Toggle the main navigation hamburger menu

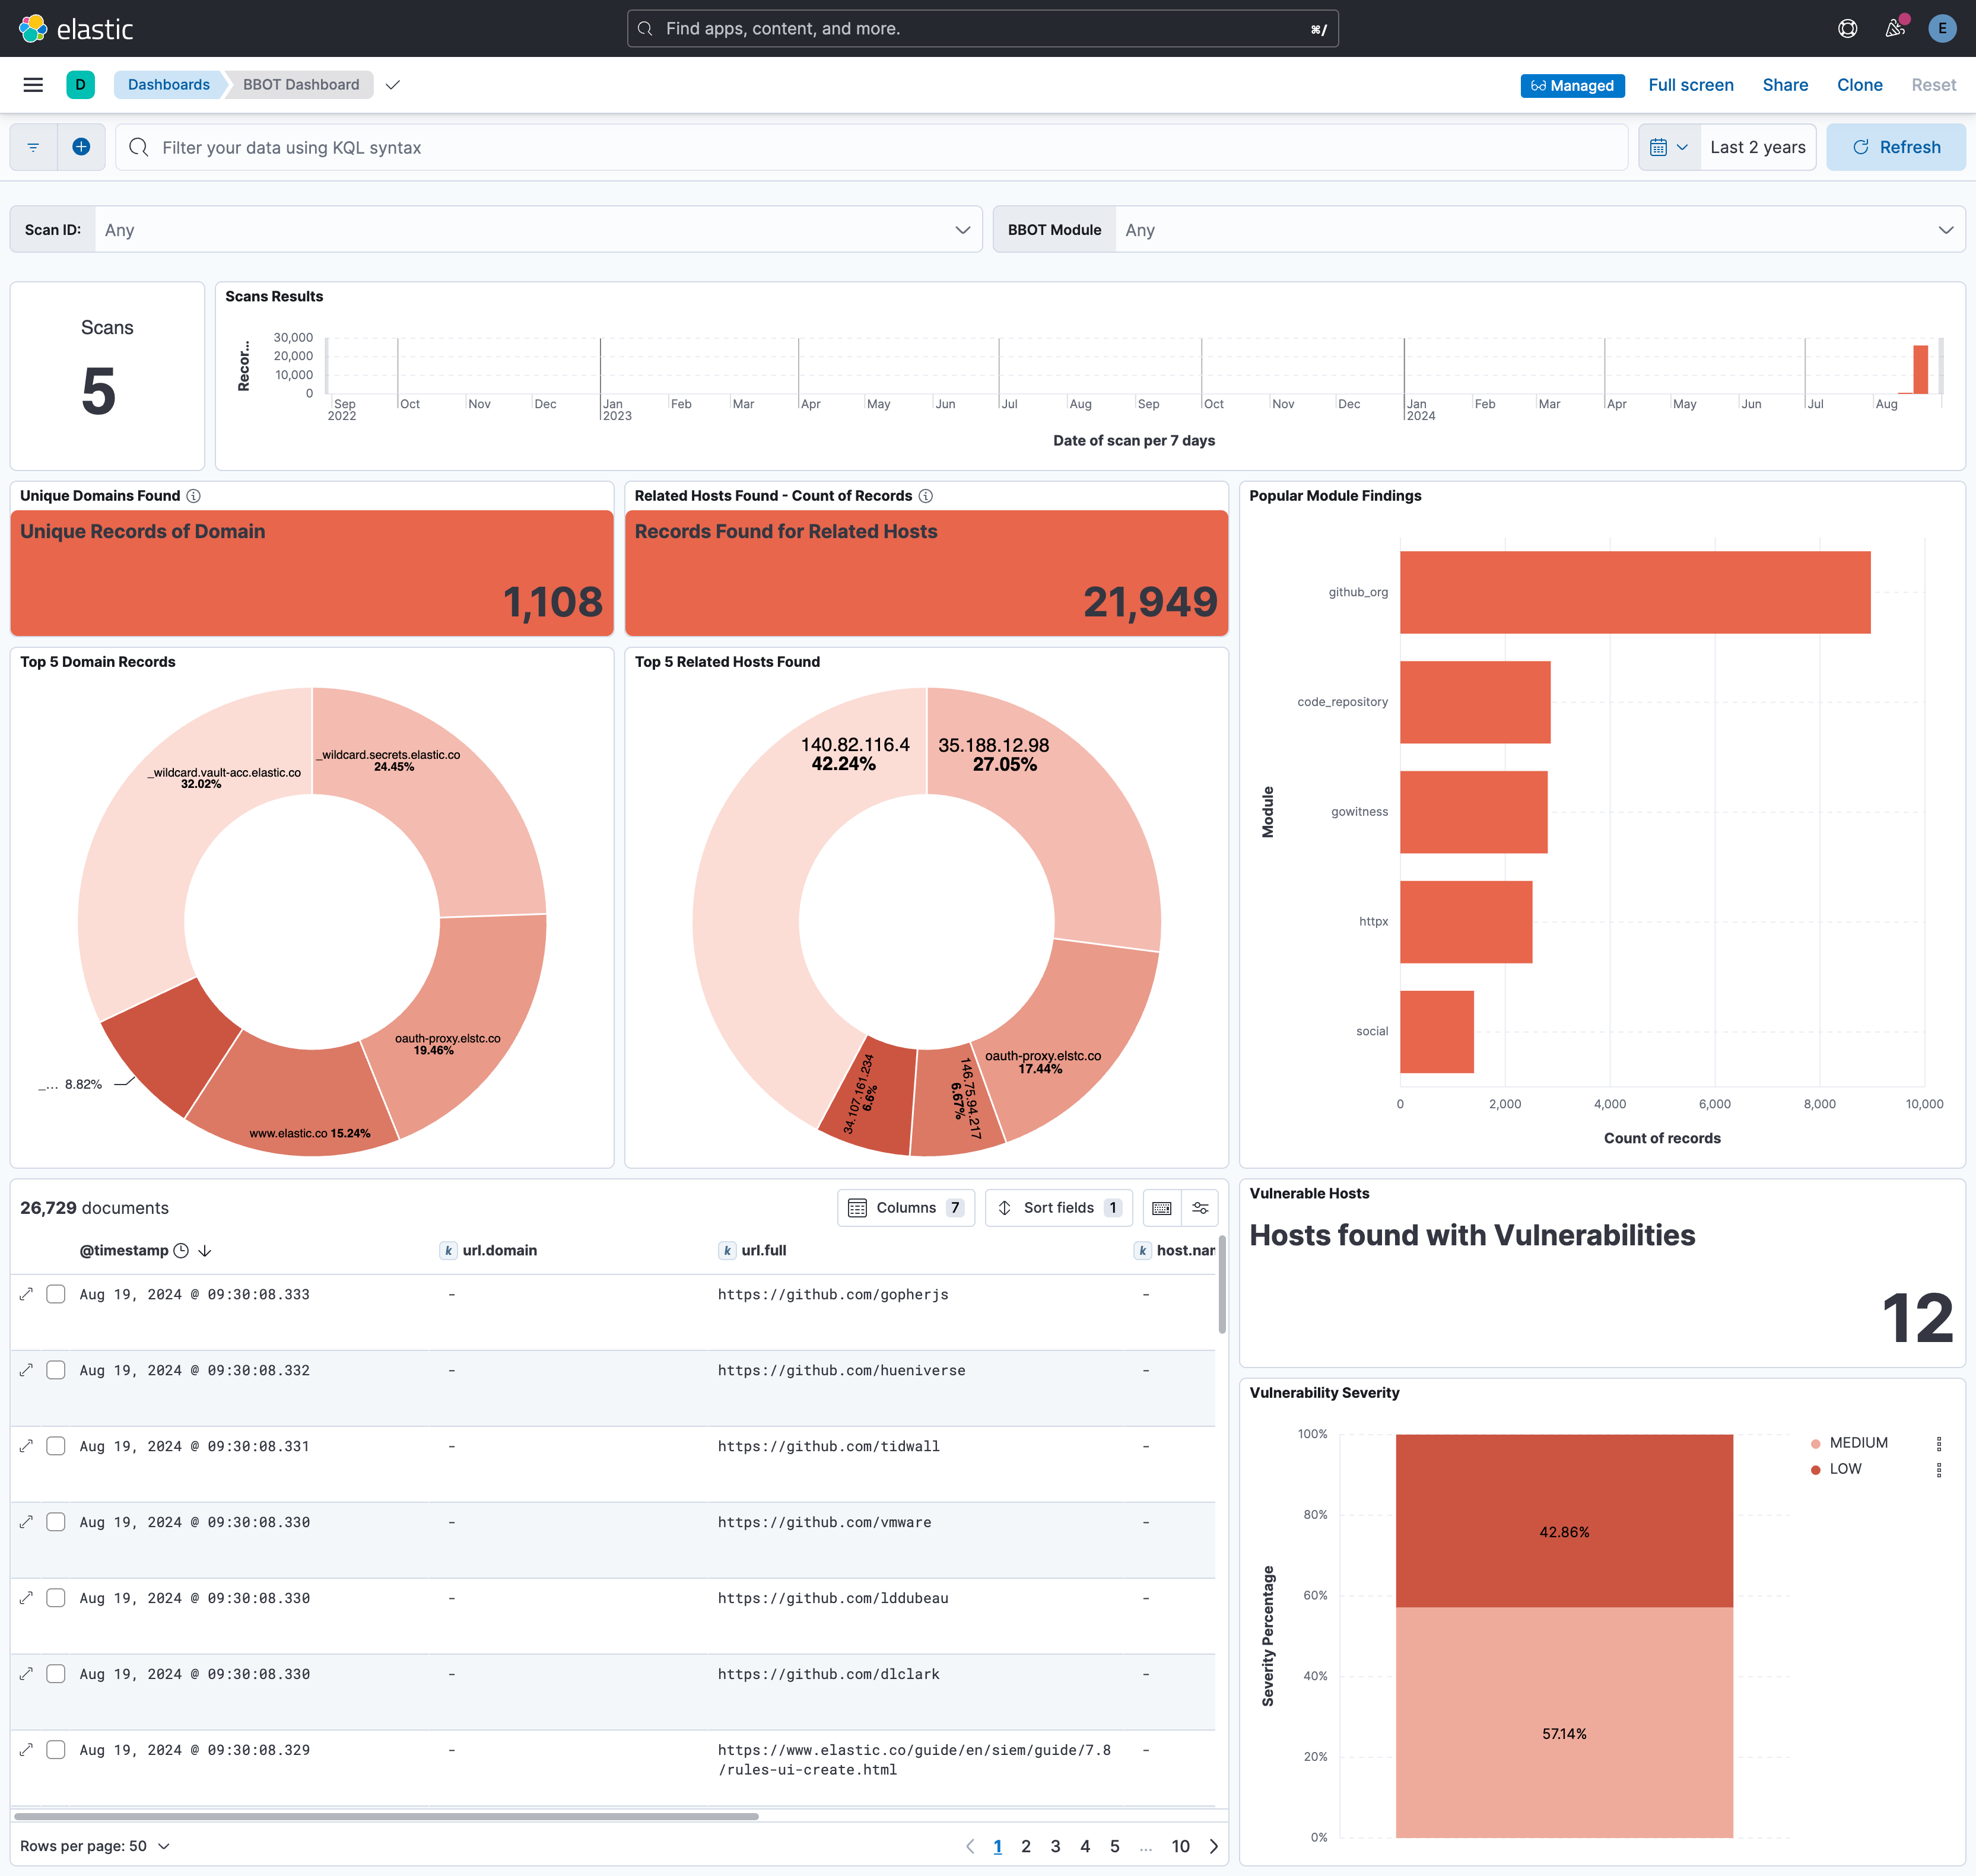(x=33, y=85)
